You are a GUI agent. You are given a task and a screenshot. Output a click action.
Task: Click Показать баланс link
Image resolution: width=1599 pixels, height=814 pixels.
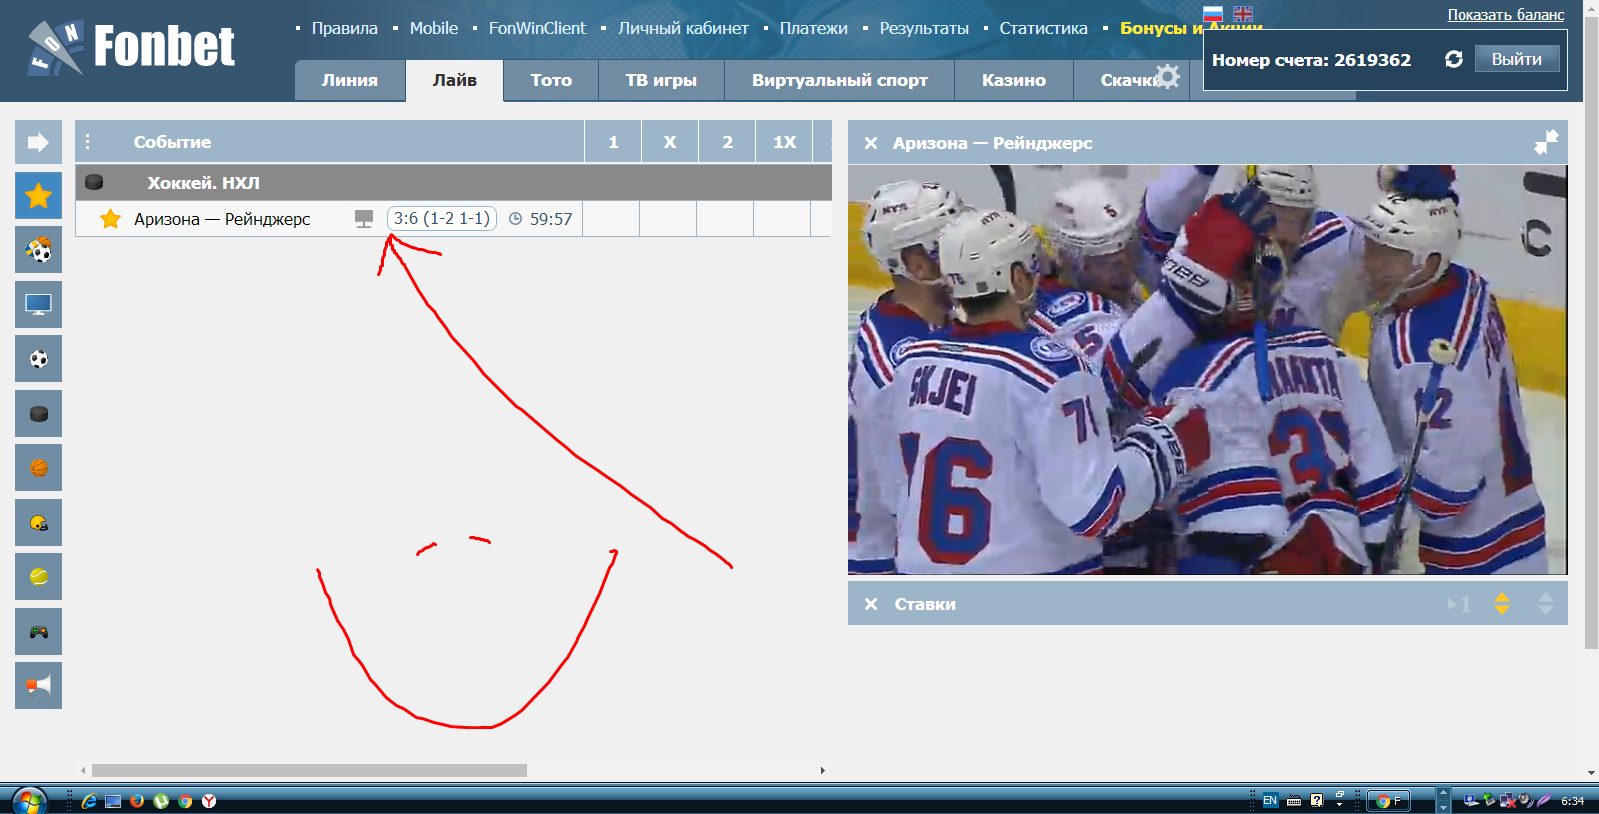1506,14
